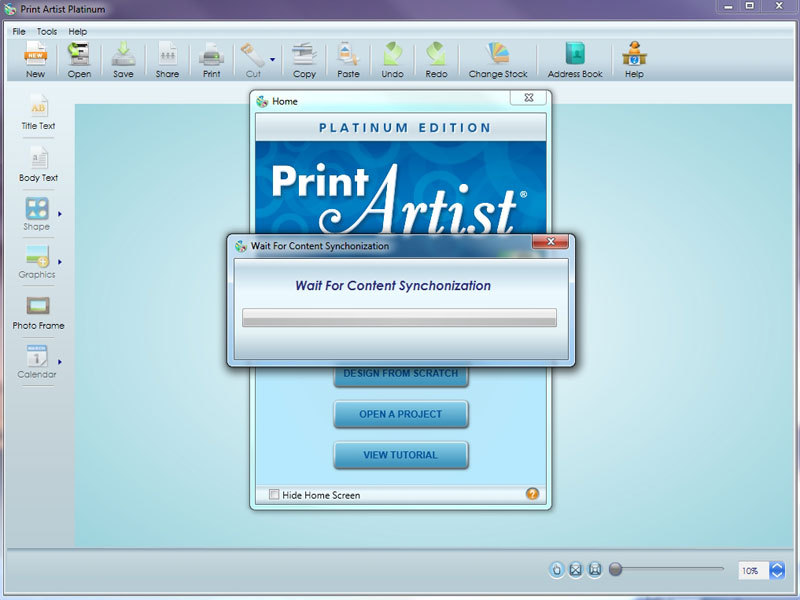Undo the last action
Screen dimensions: 800x600
click(x=392, y=60)
